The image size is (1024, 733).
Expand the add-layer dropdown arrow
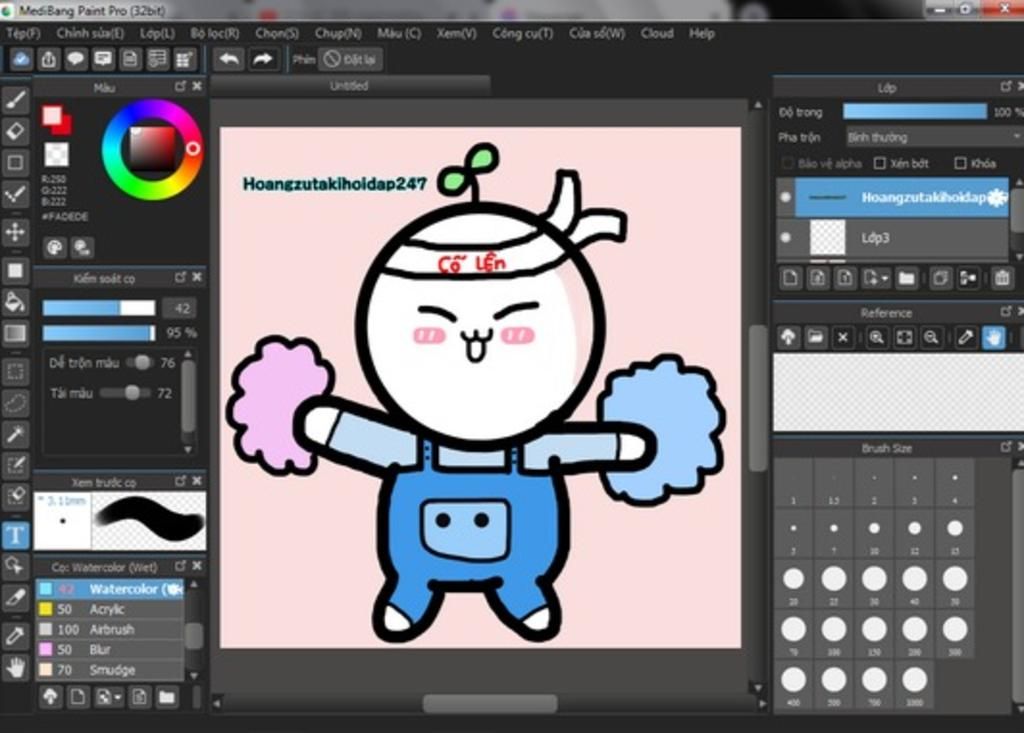(x=885, y=279)
